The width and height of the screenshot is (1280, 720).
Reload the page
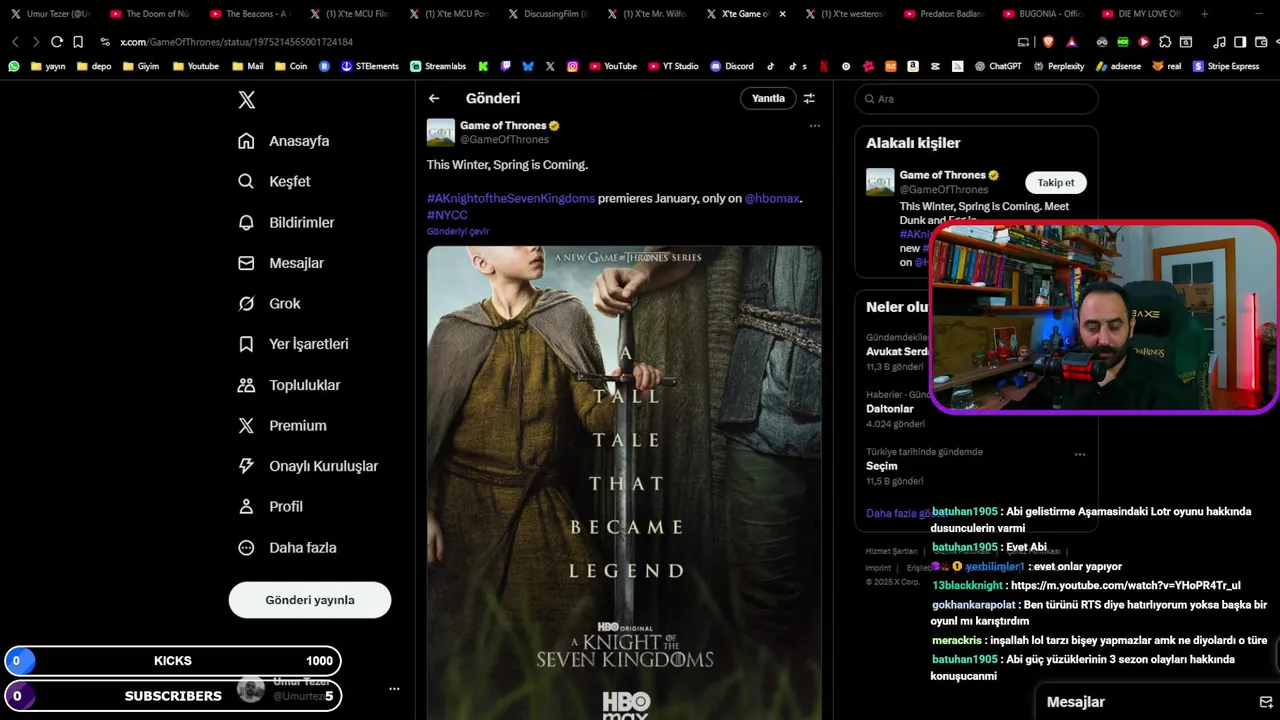[x=57, y=42]
